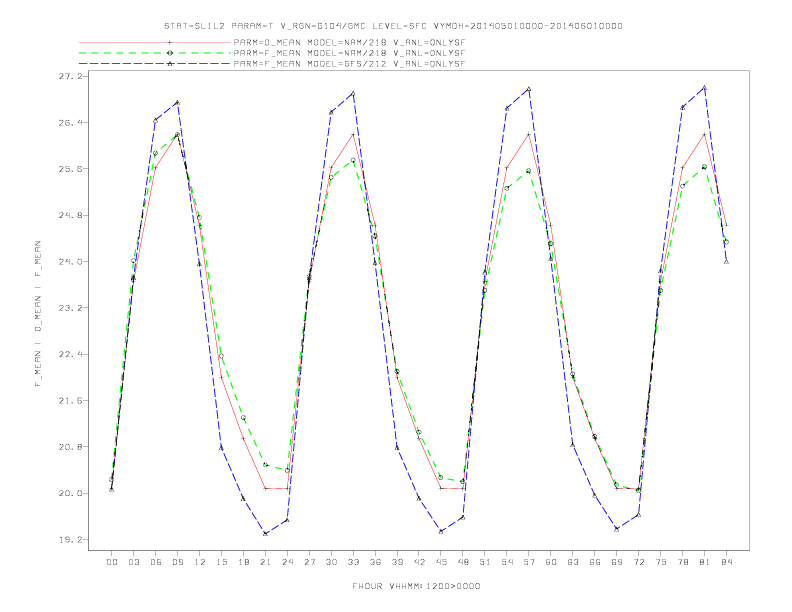792x612 pixels.
Task: Click x-axis hour label 15
Action: click(221, 562)
